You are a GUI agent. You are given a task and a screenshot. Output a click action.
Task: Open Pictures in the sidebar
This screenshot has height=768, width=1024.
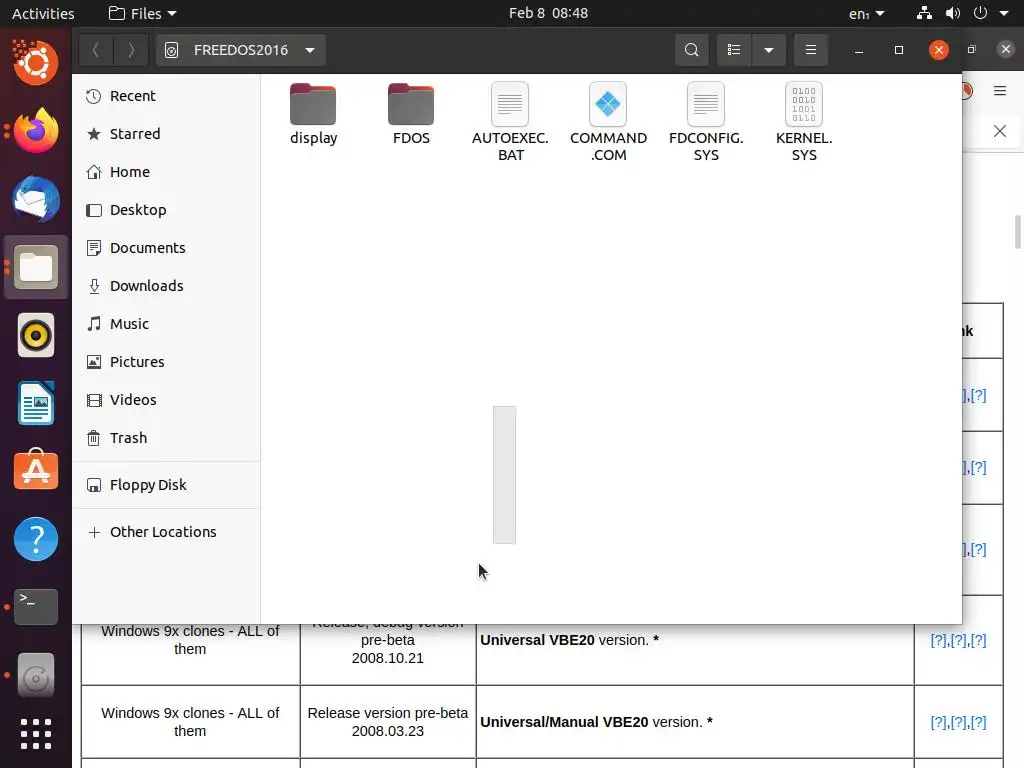click(167, 361)
